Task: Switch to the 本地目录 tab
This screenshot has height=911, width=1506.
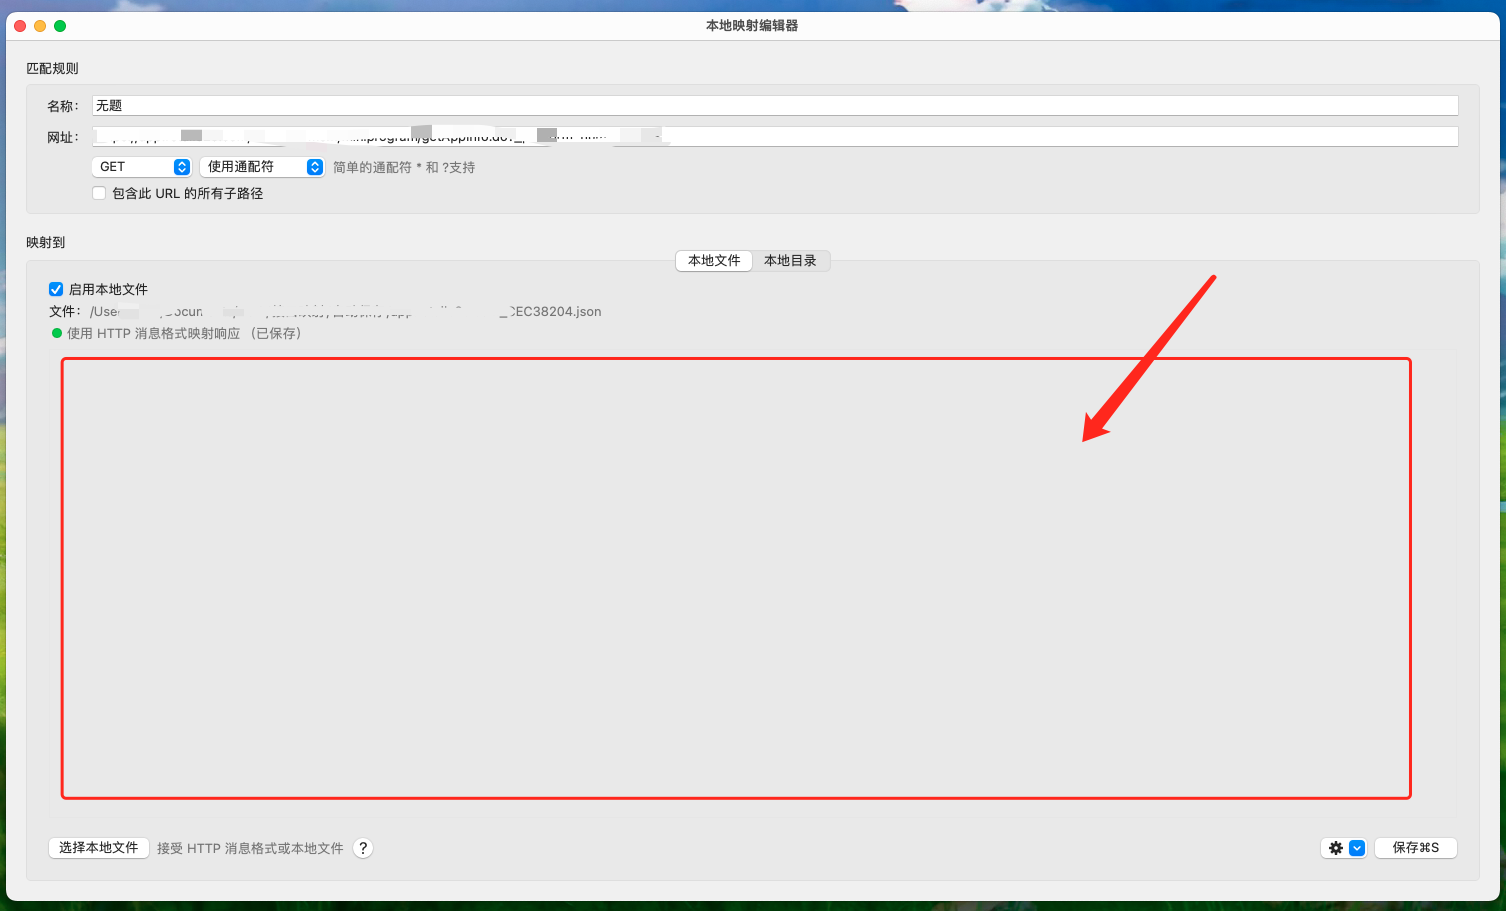Action: coord(790,260)
